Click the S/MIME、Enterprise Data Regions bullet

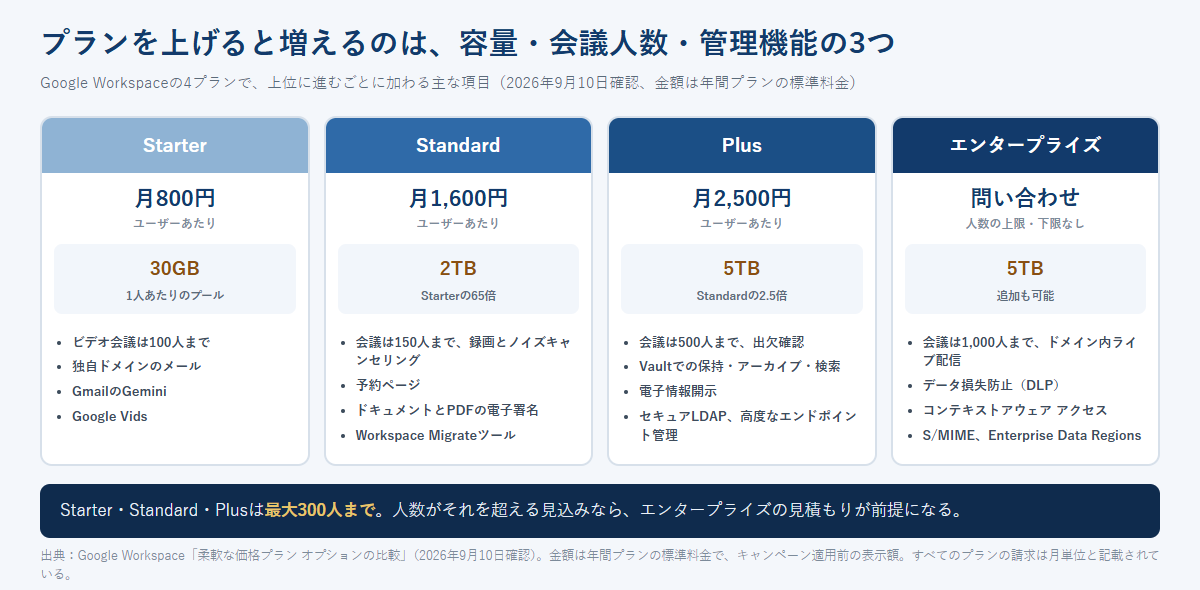click(1031, 435)
